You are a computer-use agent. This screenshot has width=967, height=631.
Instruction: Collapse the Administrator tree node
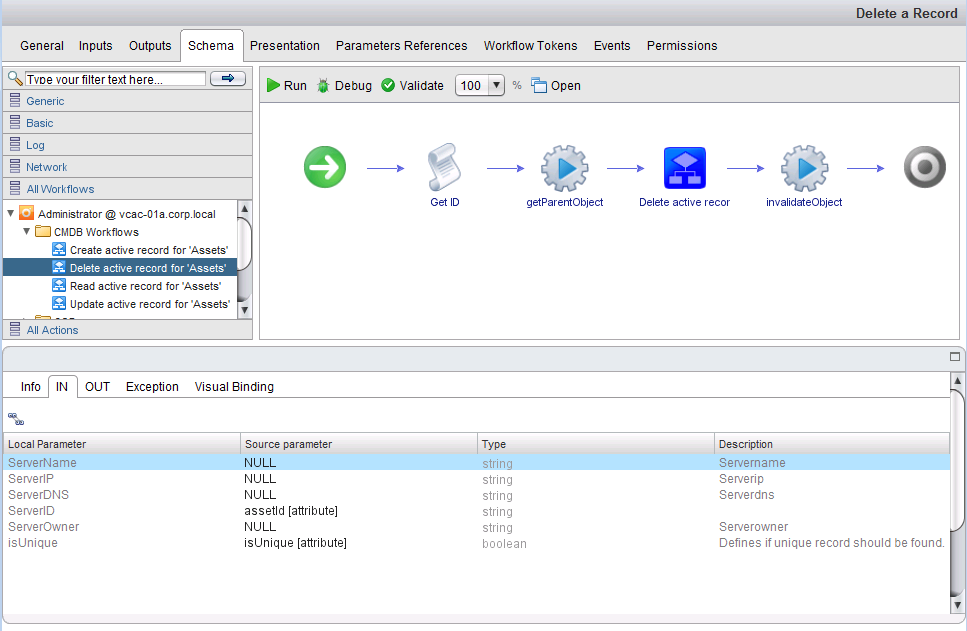tap(10, 213)
